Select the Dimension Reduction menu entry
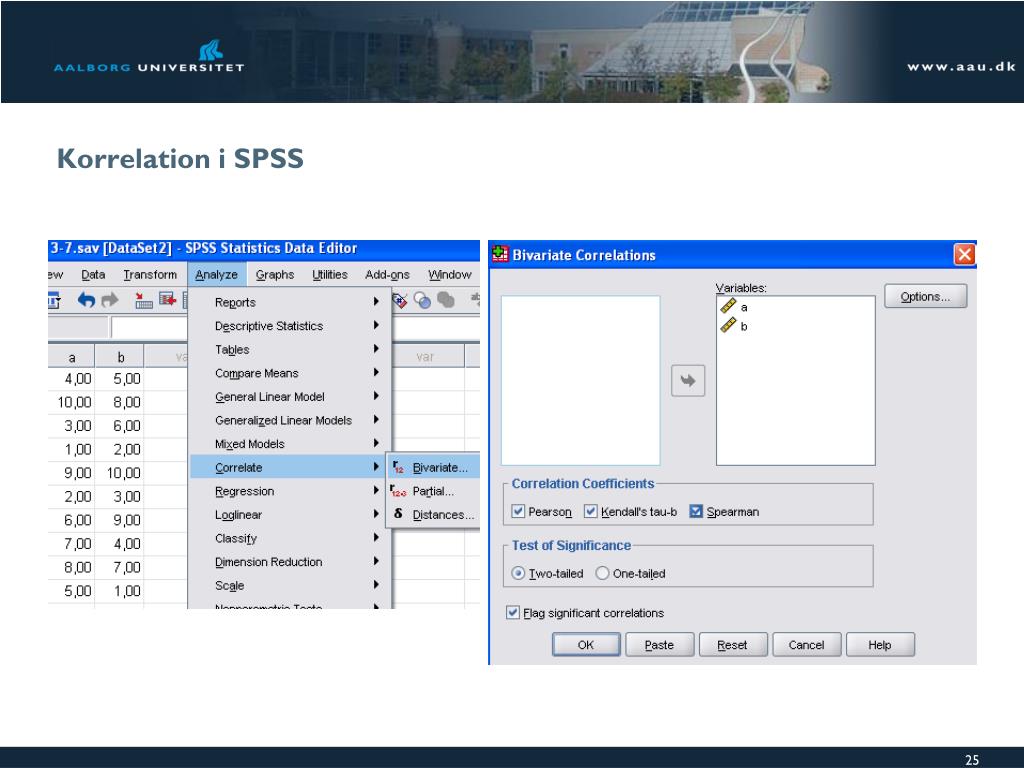 click(288, 562)
